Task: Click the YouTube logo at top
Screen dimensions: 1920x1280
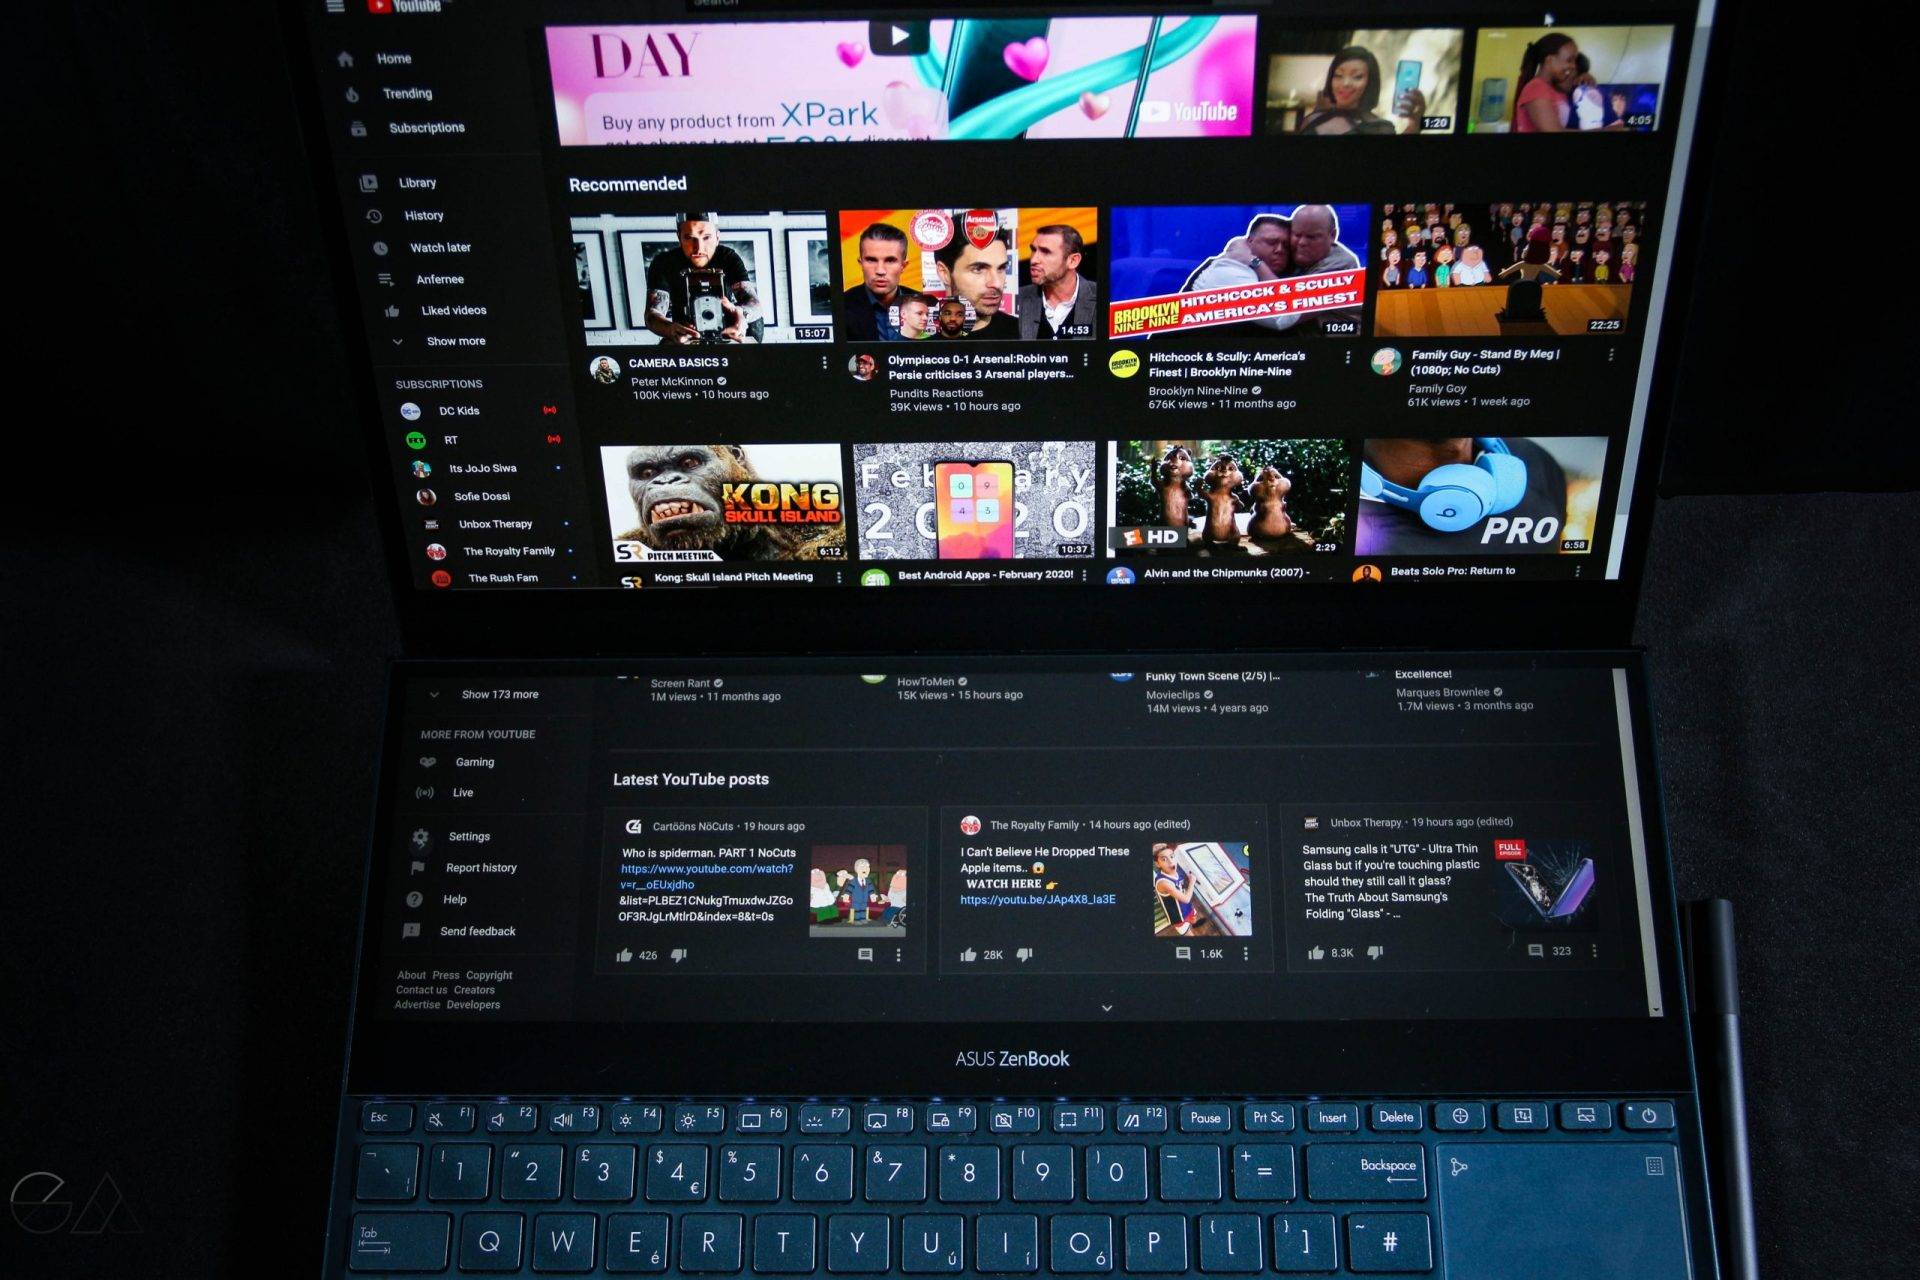Action: coord(404,6)
